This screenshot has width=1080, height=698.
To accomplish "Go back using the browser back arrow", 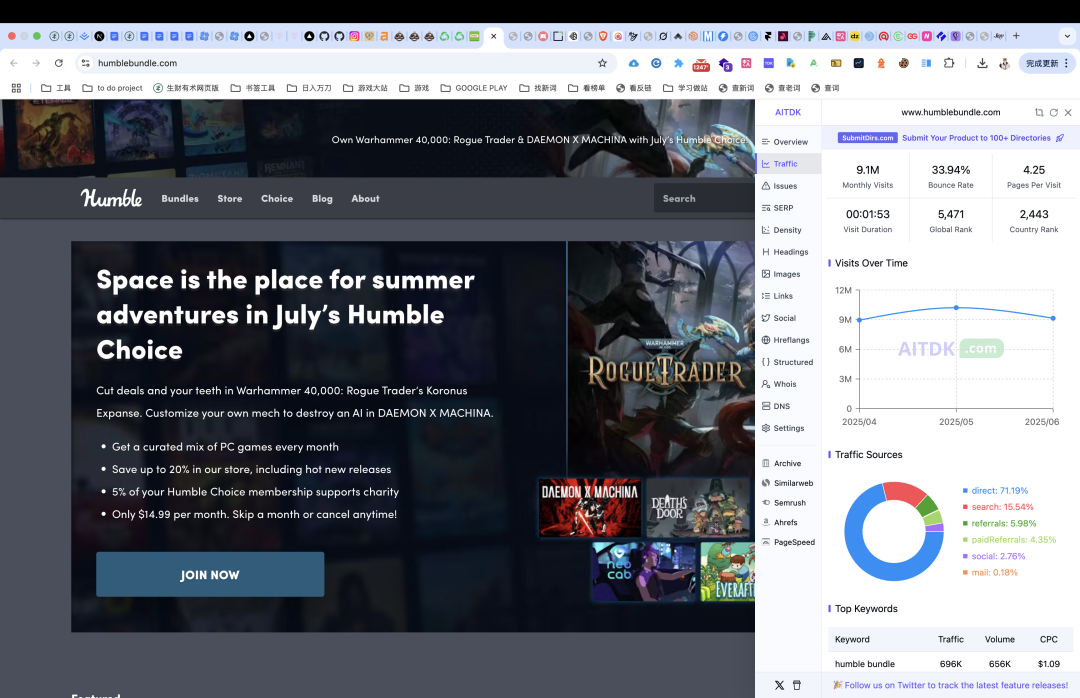I will click(14, 63).
